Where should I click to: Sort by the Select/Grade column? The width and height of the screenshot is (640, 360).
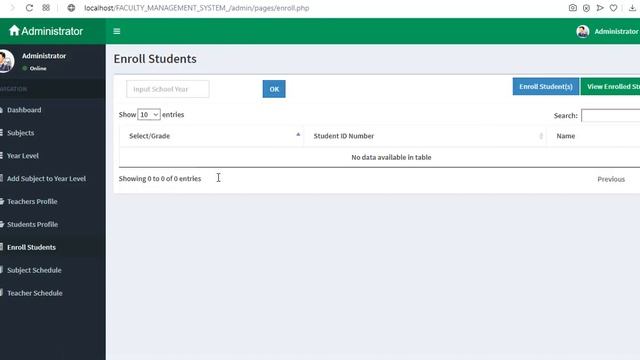(x=211, y=136)
